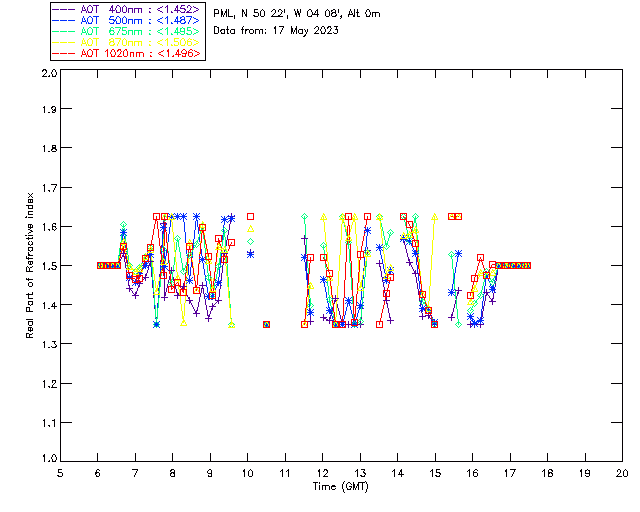Click the AOT 870nm legend entry

coord(127,42)
